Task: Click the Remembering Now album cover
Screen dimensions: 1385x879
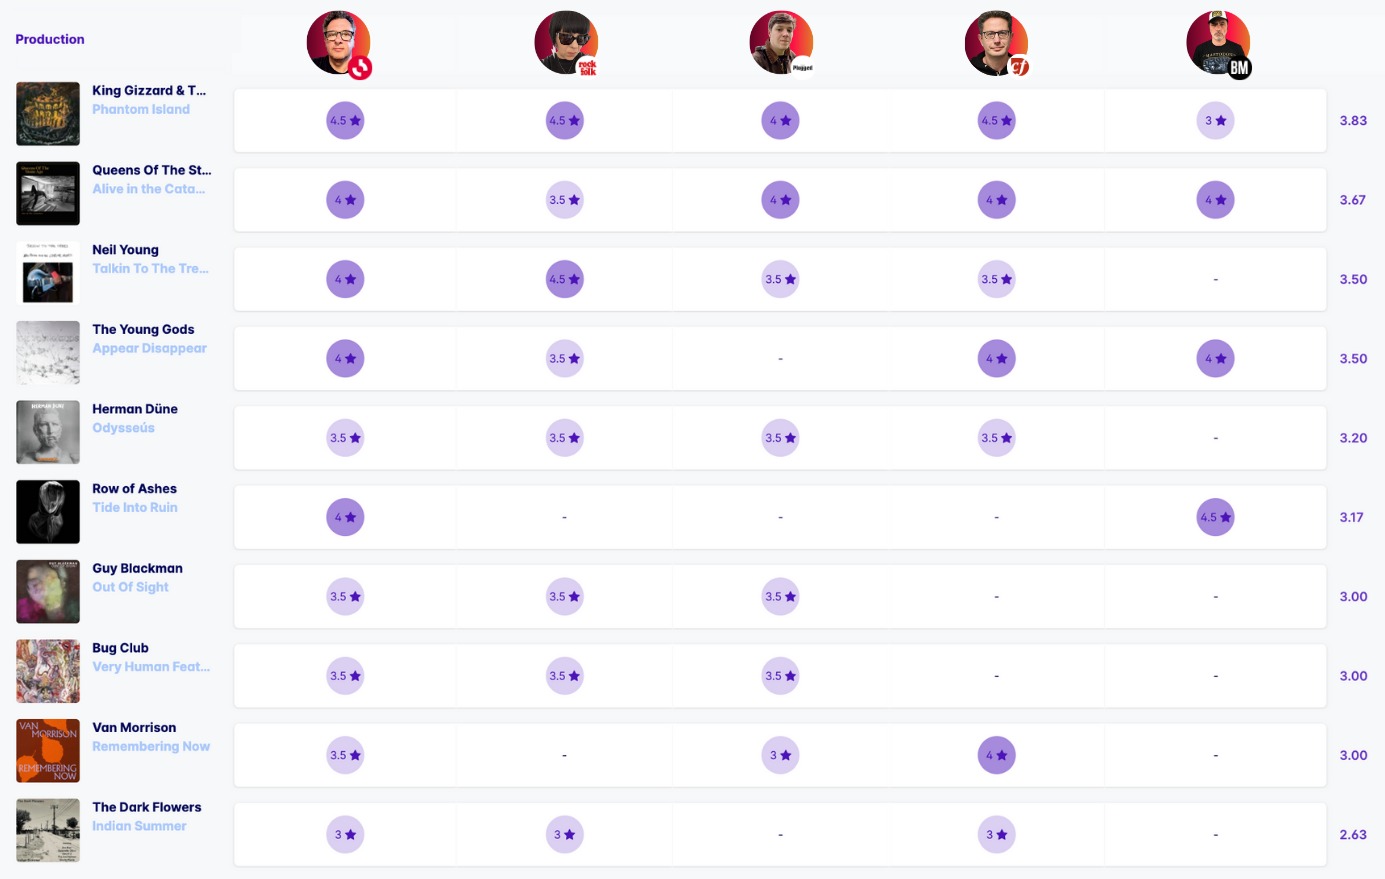Action: tap(48, 751)
